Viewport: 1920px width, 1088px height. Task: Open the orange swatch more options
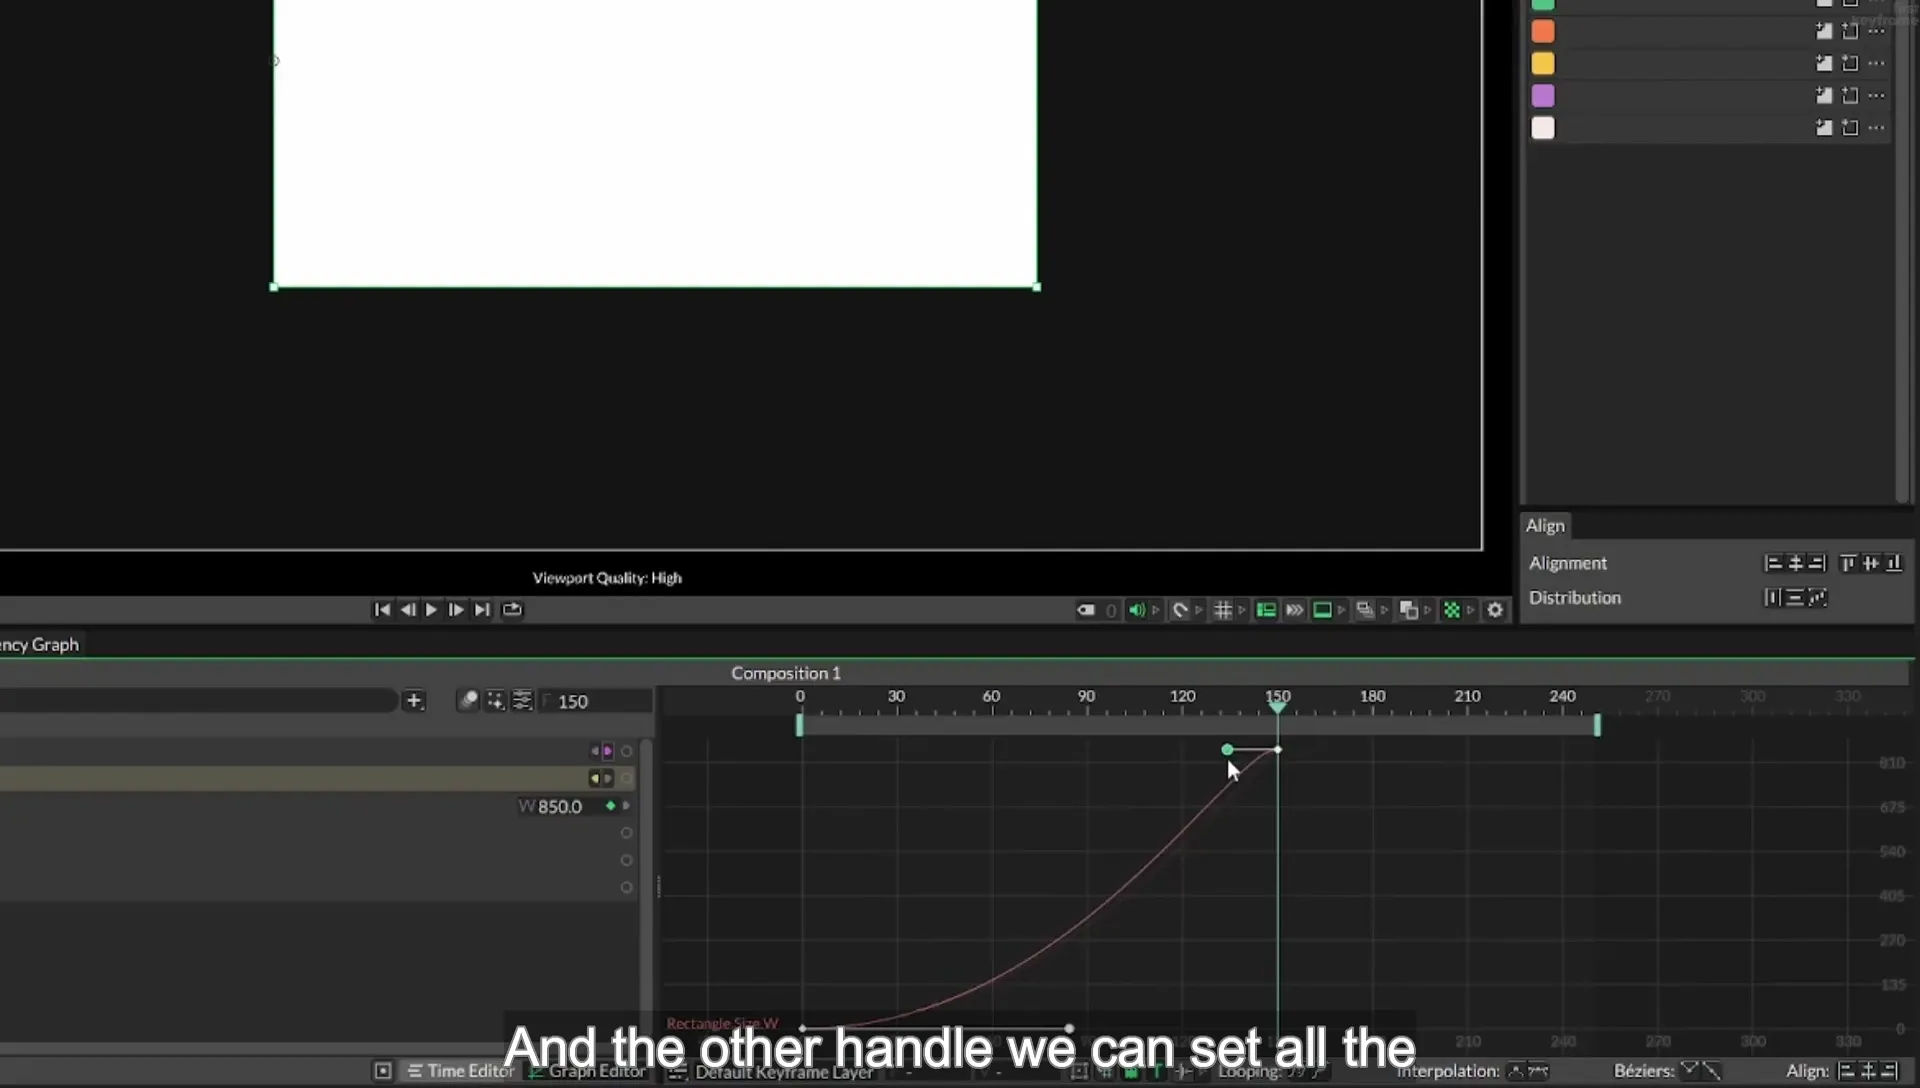pyautogui.click(x=1877, y=32)
